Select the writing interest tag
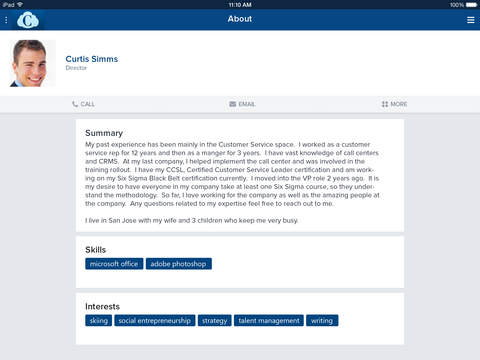The height and width of the screenshot is (360, 480). point(322,320)
